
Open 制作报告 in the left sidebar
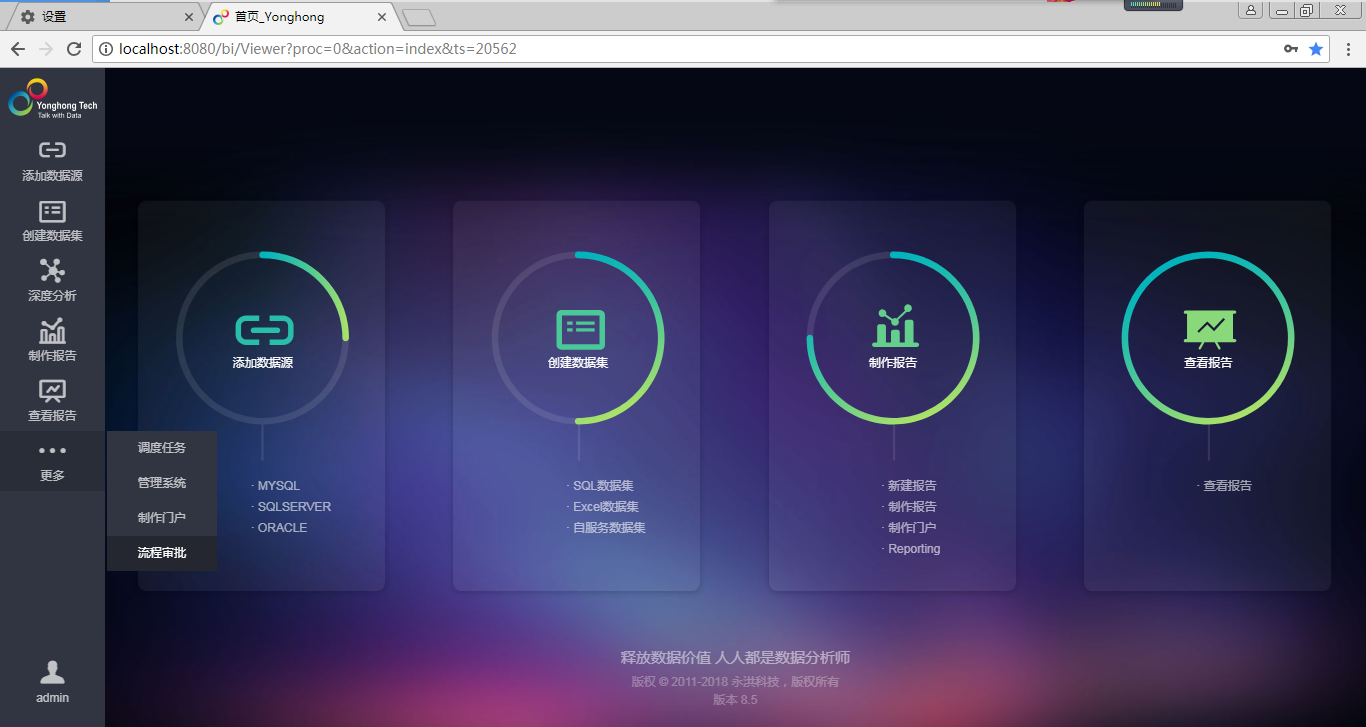[x=52, y=340]
